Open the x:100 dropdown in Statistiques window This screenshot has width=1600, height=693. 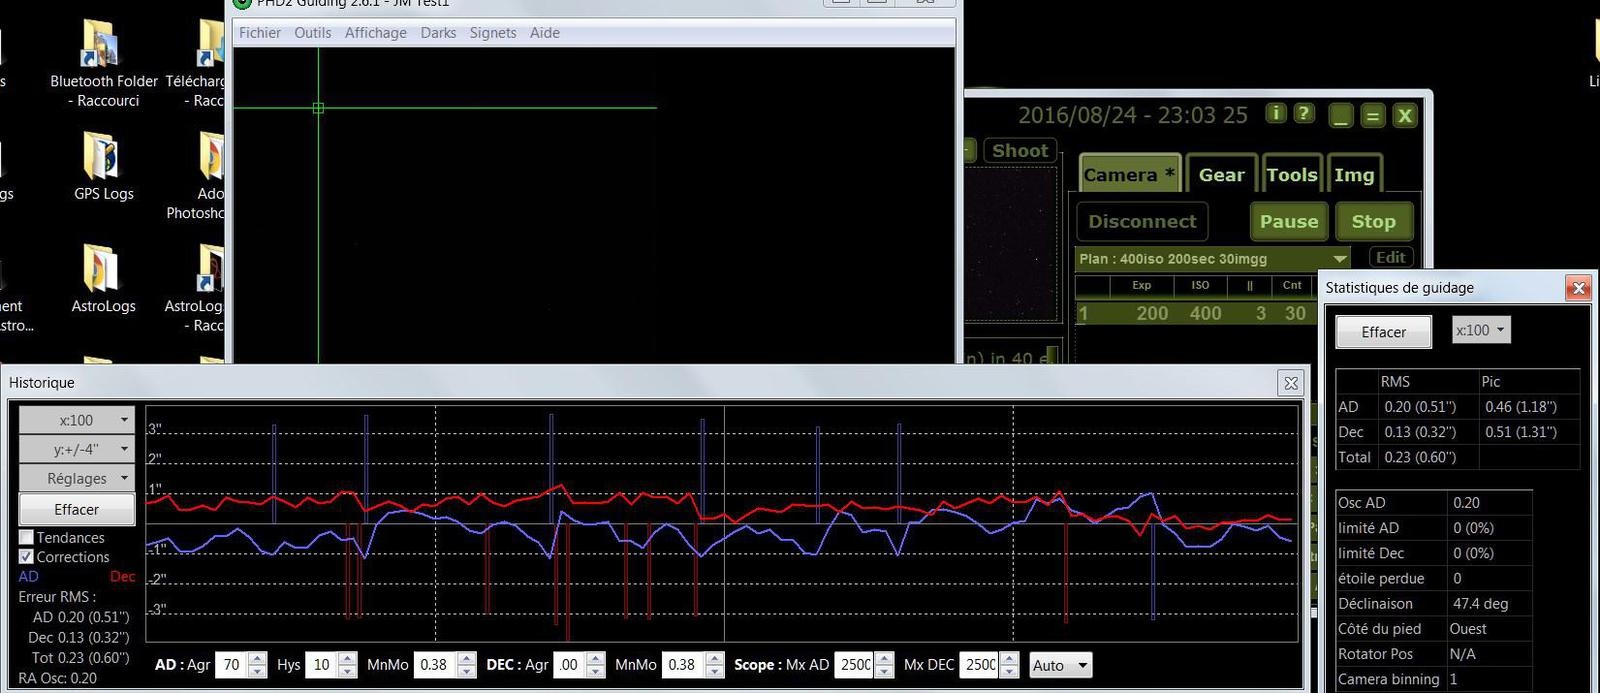pyautogui.click(x=1481, y=330)
